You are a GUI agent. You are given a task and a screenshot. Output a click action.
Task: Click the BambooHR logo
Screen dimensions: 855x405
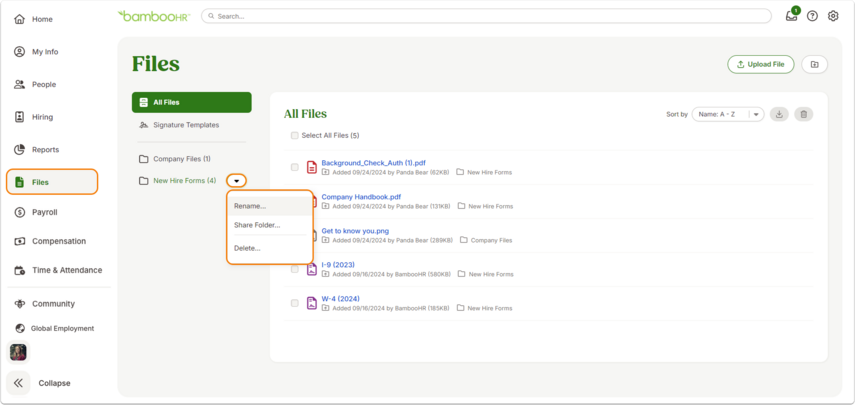coord(154,16)
